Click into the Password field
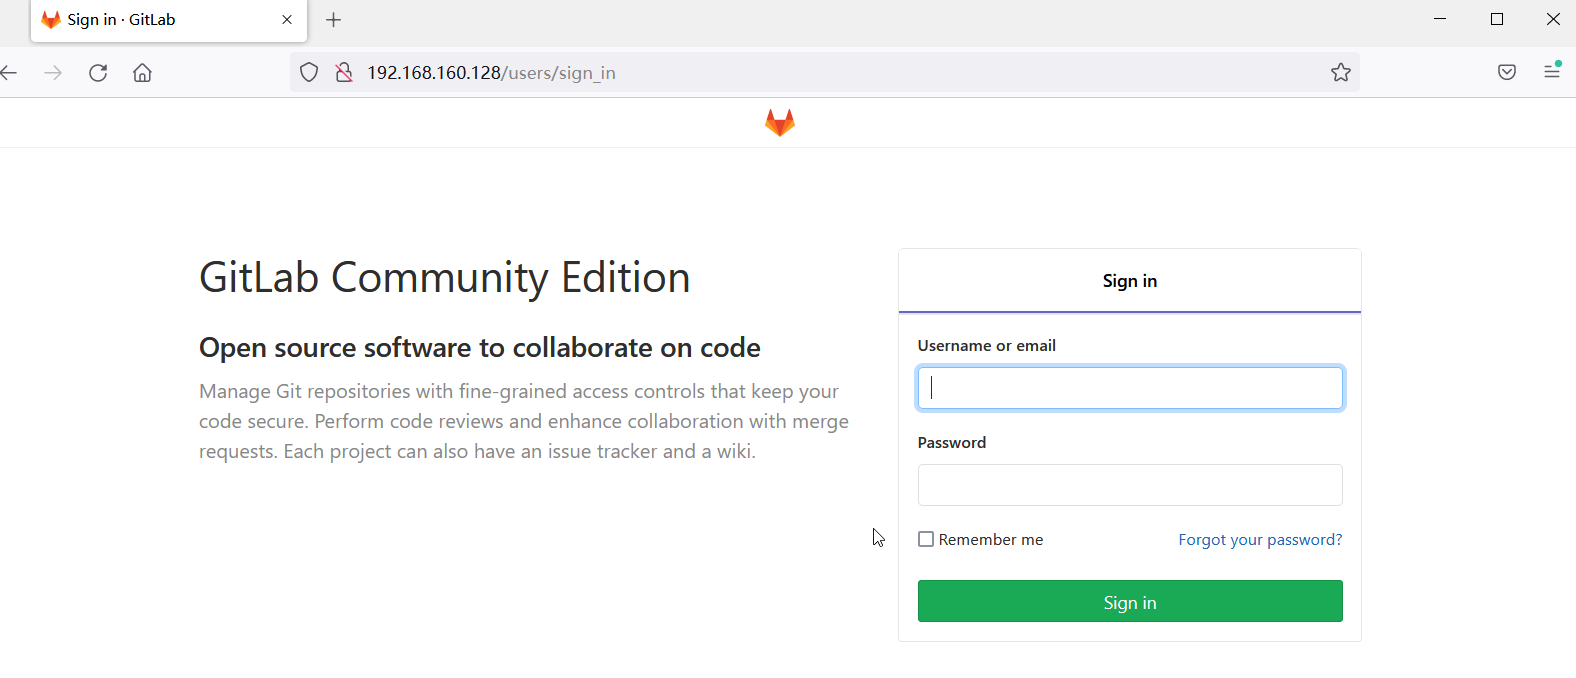 pos(1130,485)
